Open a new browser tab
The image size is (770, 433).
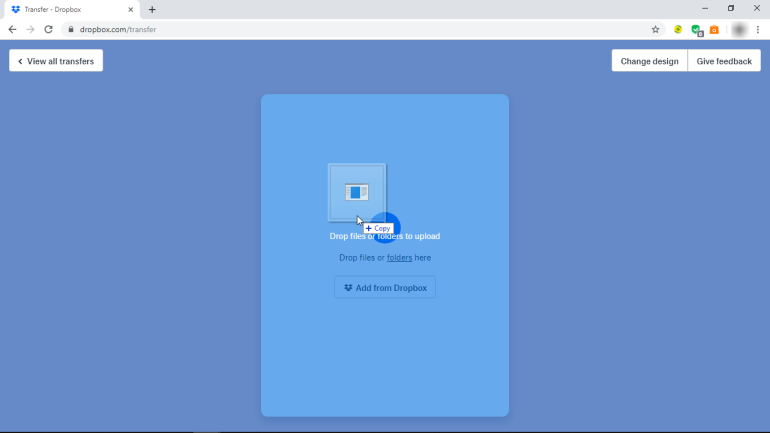(152, 9)
